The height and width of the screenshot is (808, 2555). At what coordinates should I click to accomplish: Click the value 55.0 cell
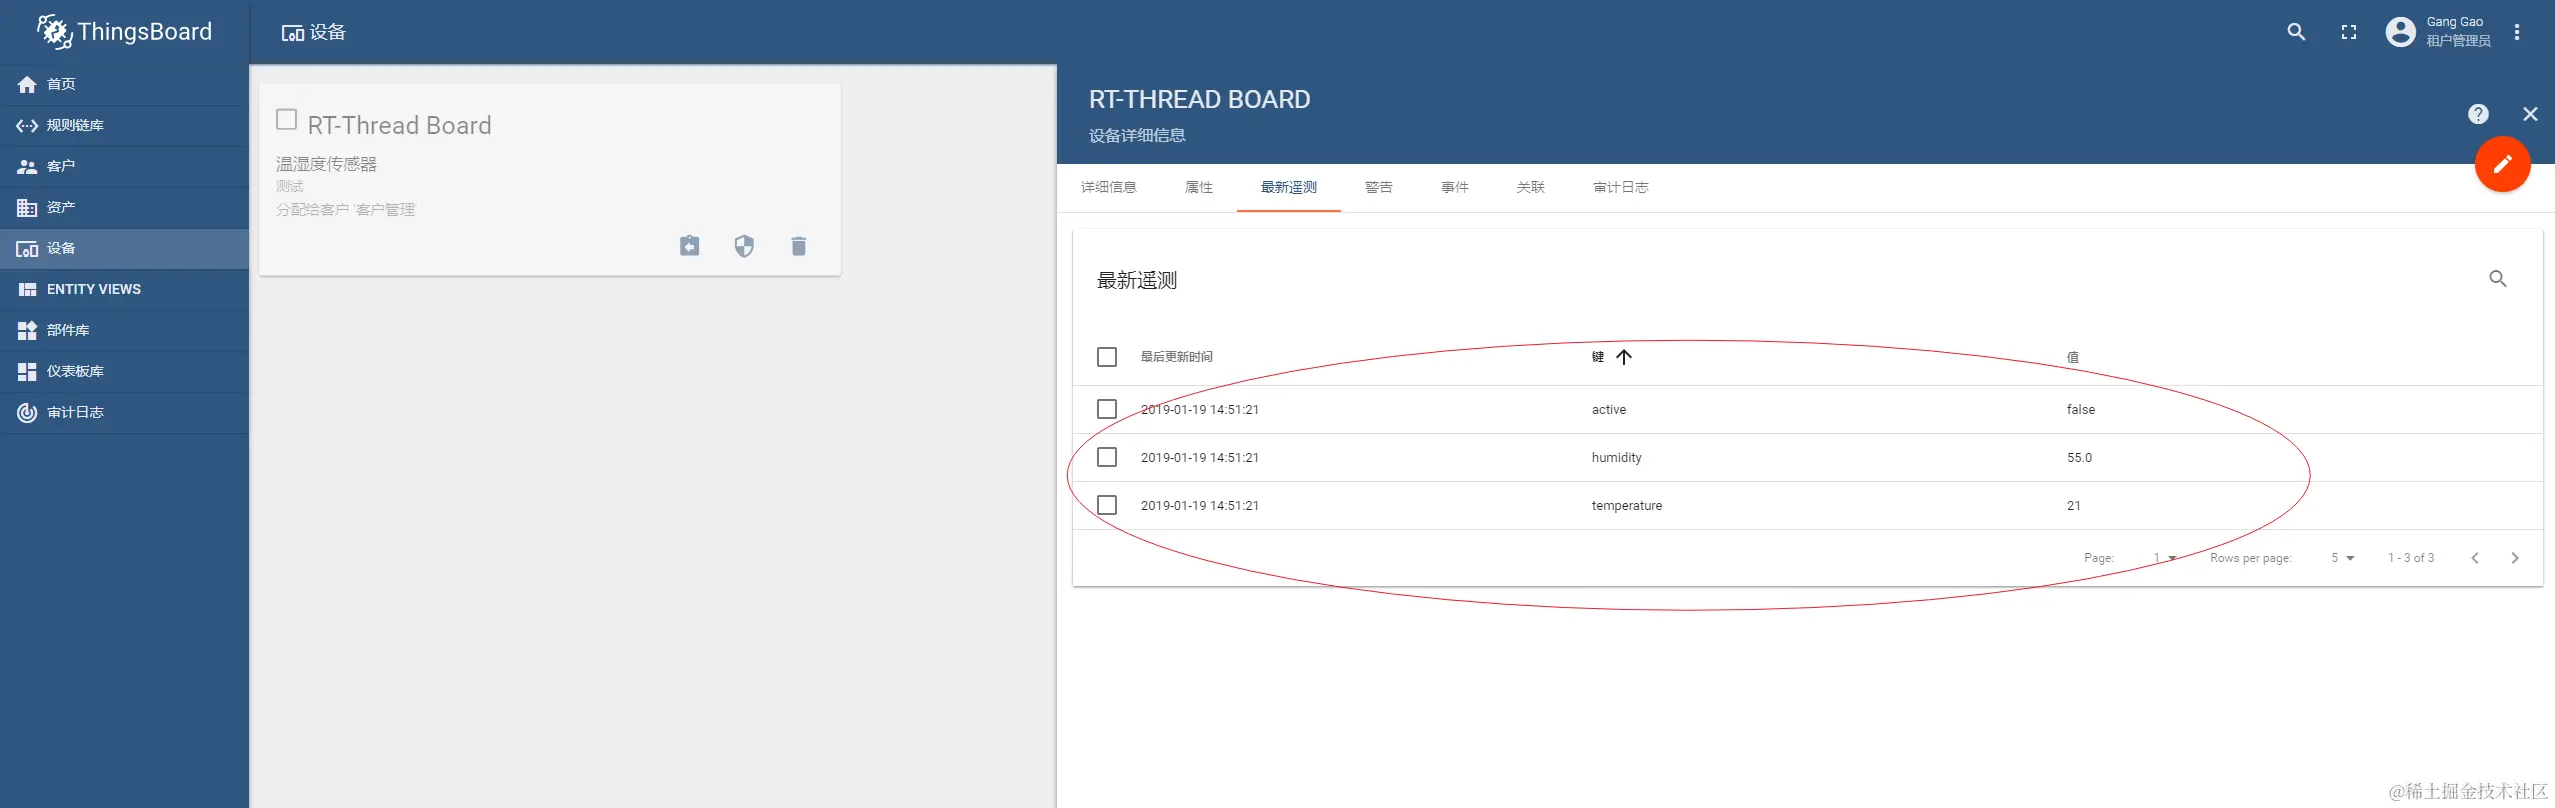pos(2079,457)
